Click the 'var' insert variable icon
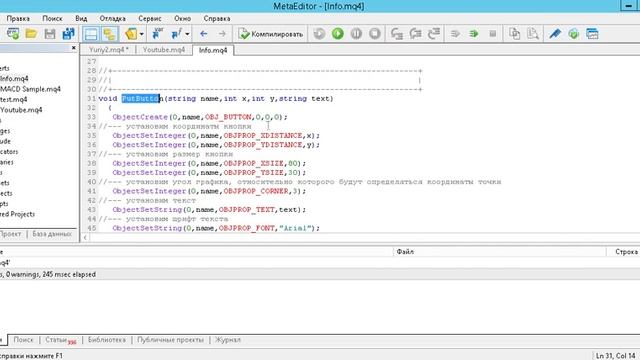 [x=157, y=33]
